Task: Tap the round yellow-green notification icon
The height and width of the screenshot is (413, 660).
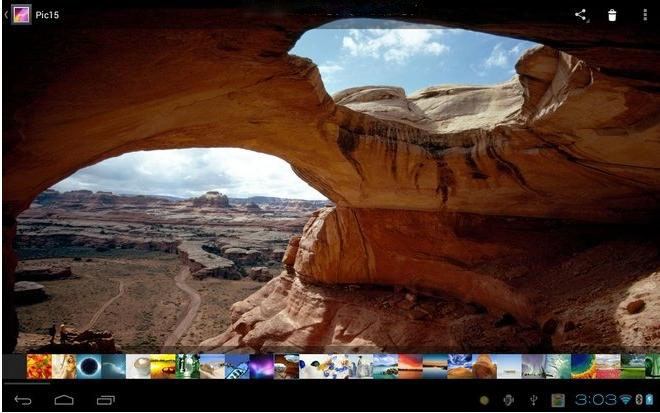Action: (484, 400)
